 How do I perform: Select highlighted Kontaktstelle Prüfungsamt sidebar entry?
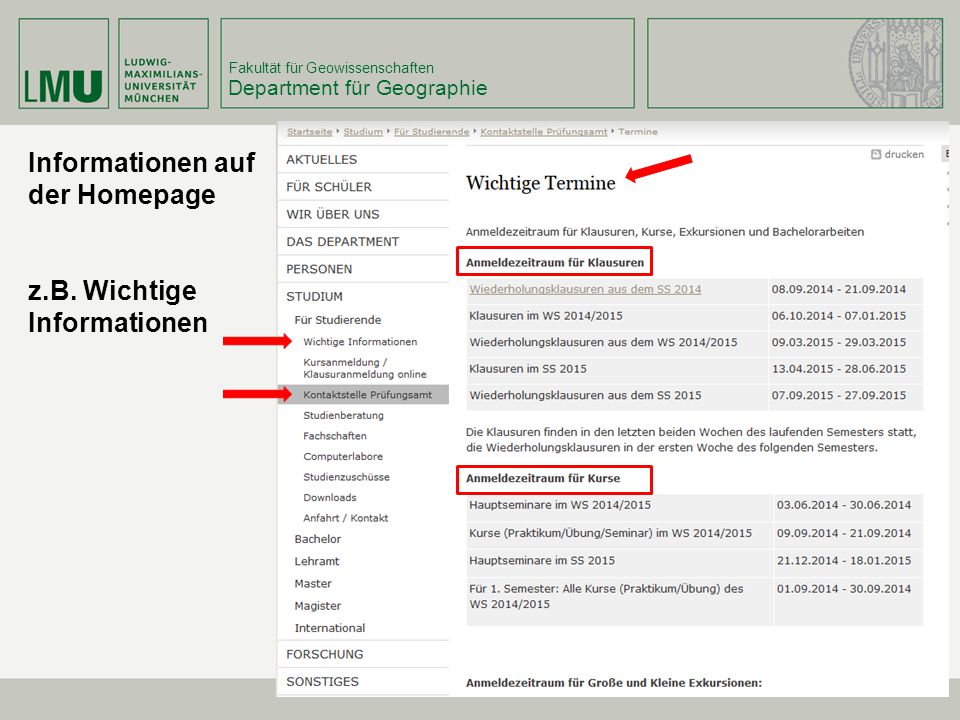pyautogui.click(x=363, y=395)
